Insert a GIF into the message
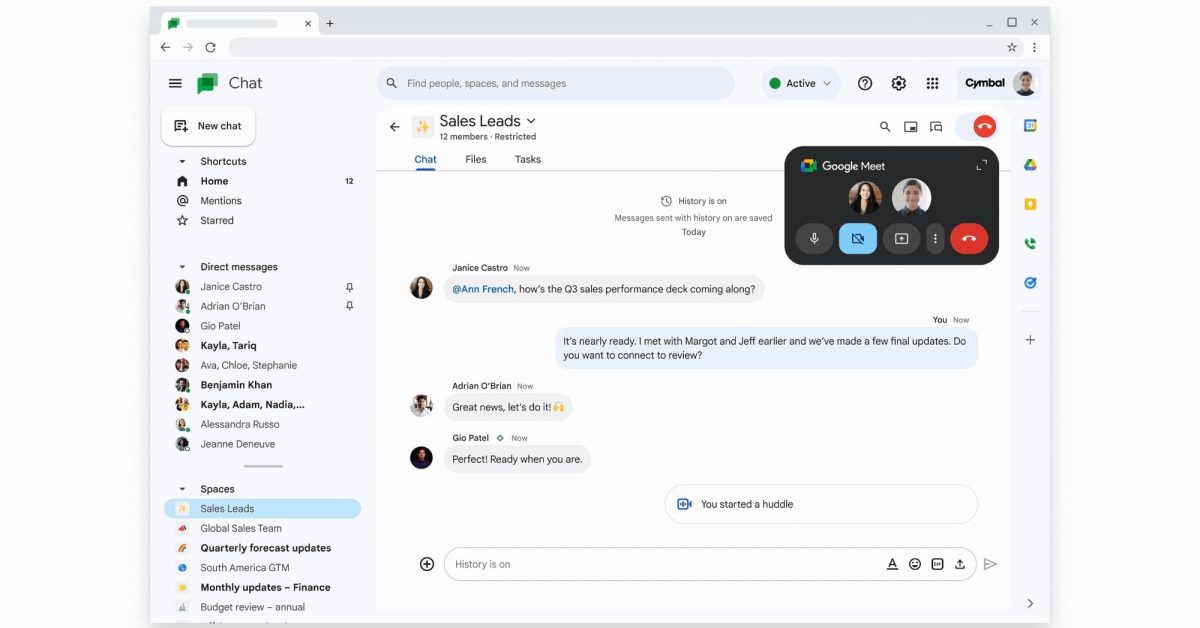Image resolution: width=1200 pixels, height=628 pixels. (x=937, y=563)
